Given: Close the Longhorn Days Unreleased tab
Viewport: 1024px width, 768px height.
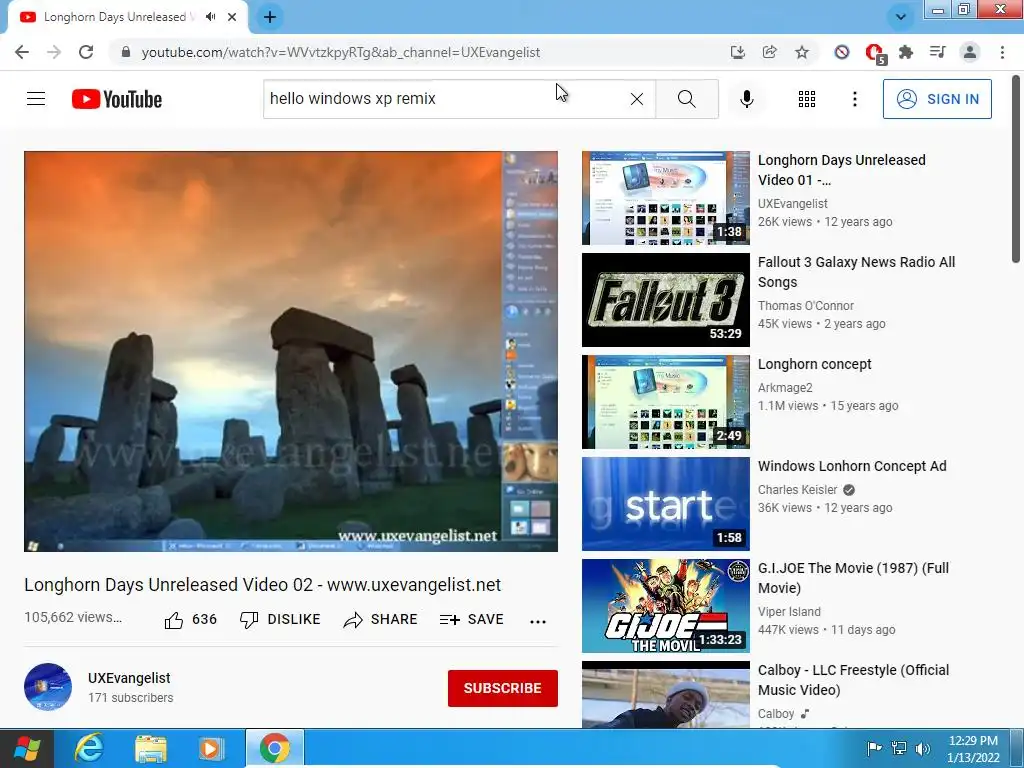Looking at the screenshot, I should coord(232,17).
